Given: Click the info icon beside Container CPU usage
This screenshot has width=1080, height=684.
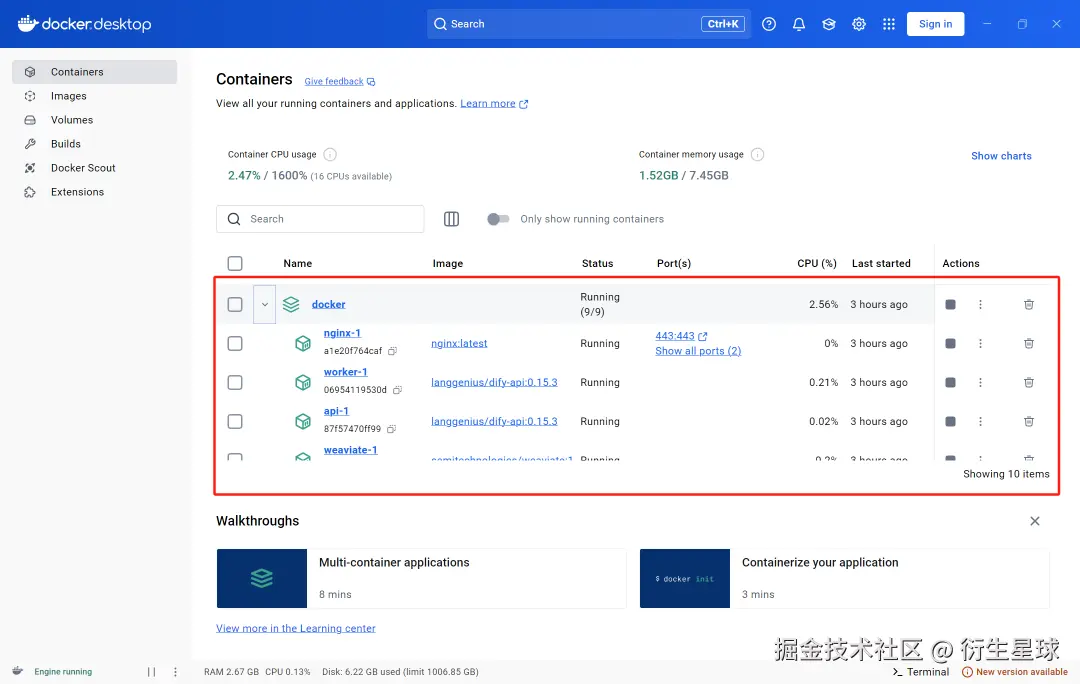Looking at the screenshot, I should [x=330, y=154].
